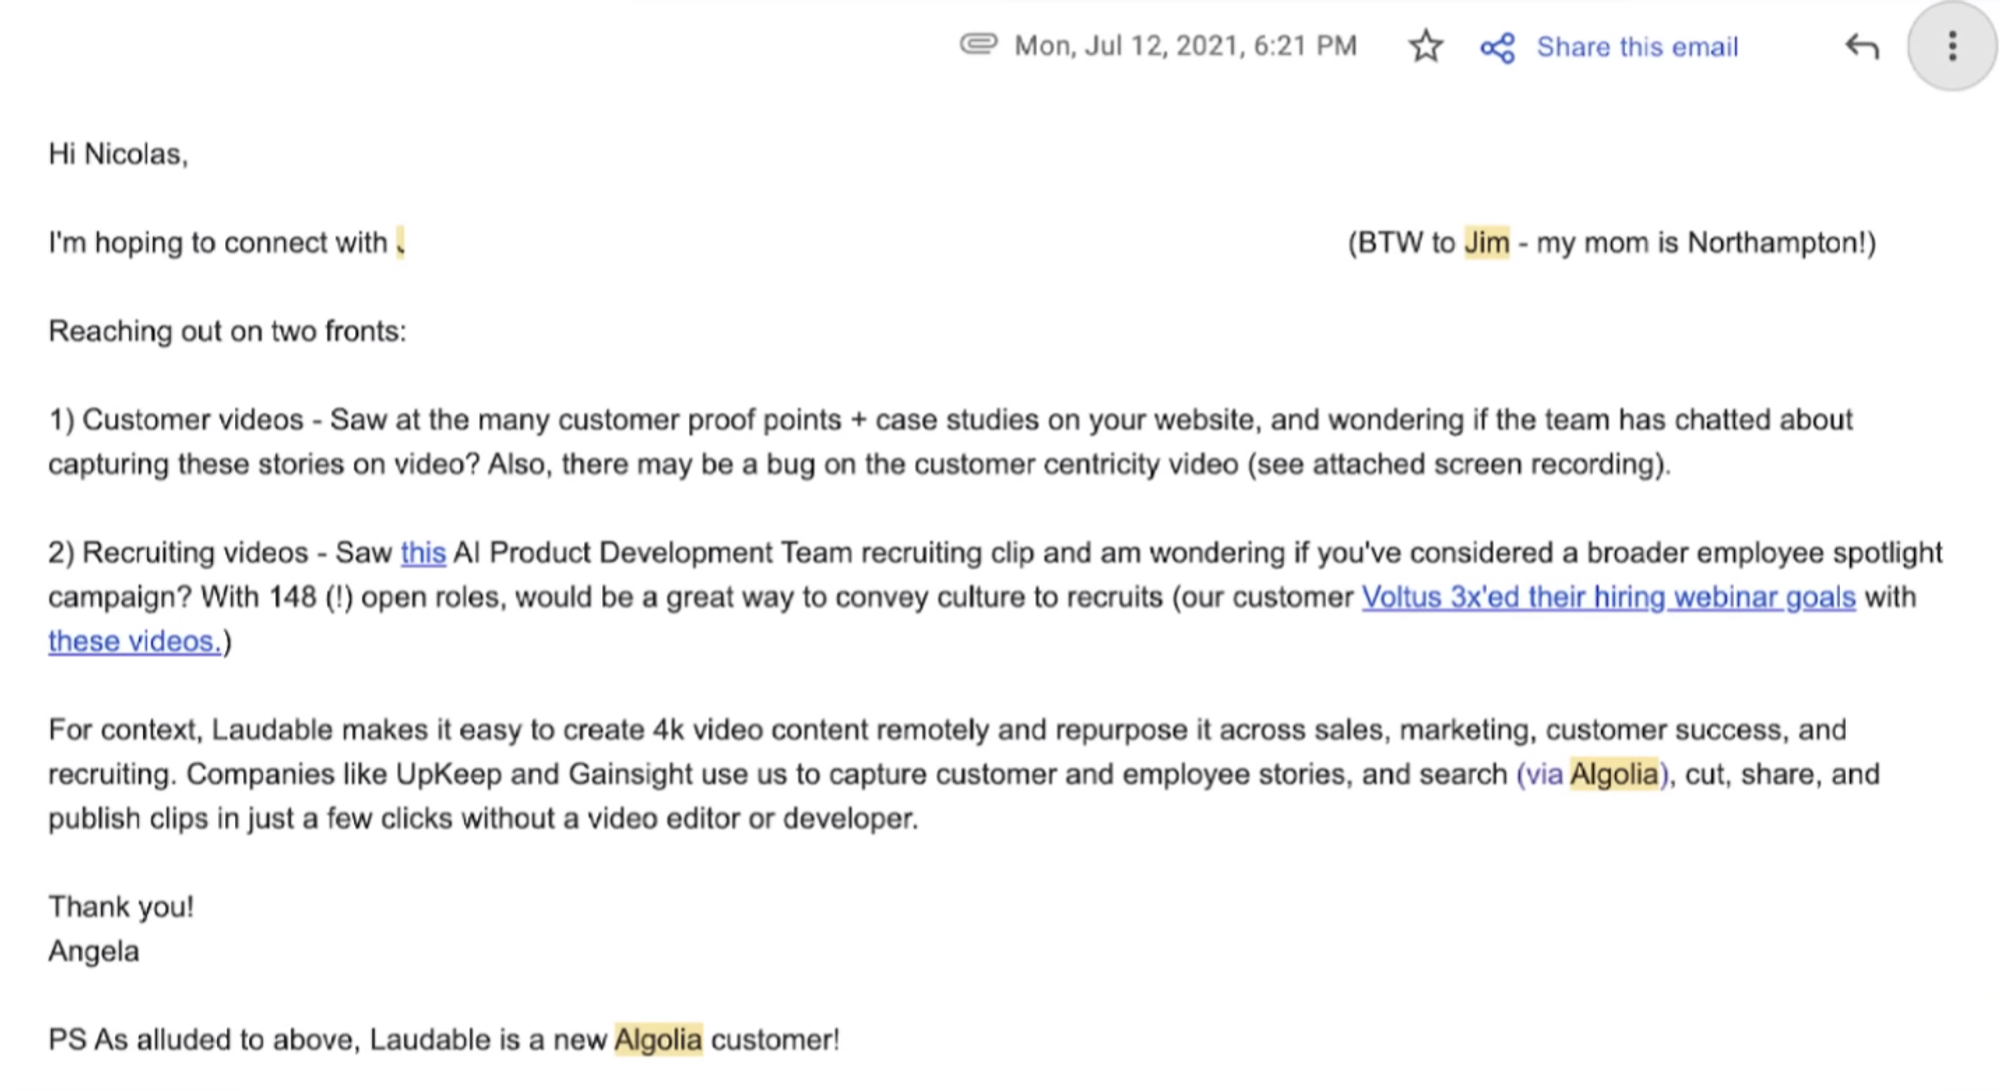
Task: Open the Voltus hiring webinar goals link
Action: [x=1608, y=597]
